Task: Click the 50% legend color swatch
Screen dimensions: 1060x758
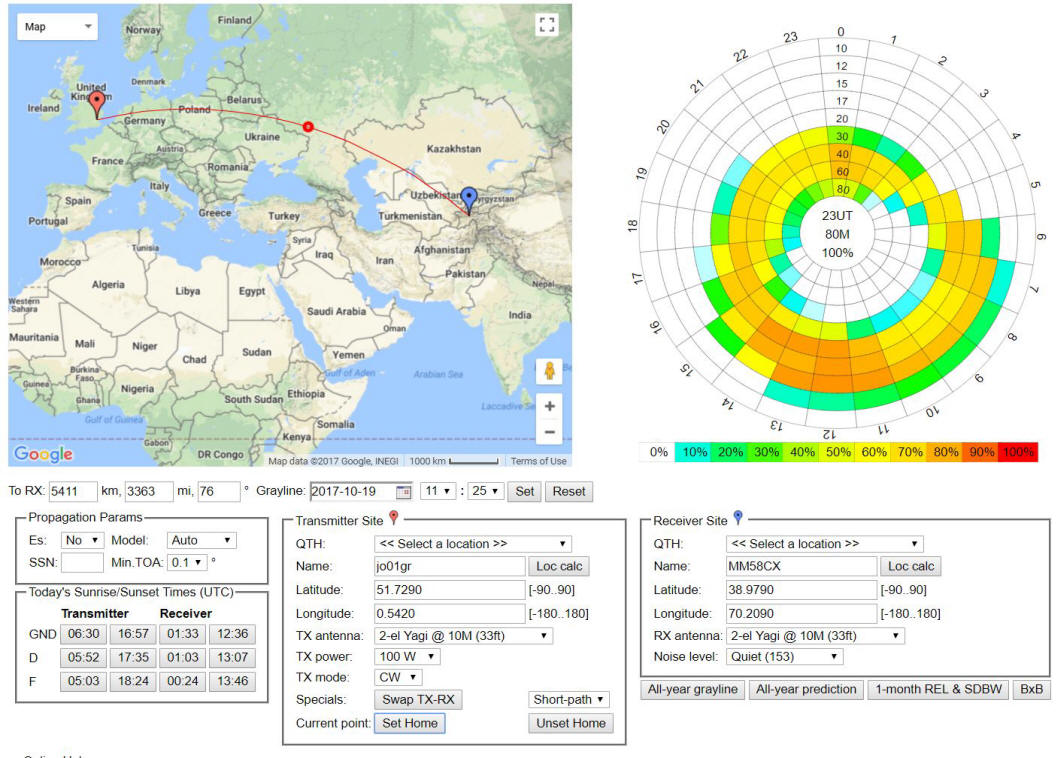Action: pos(838,452)
